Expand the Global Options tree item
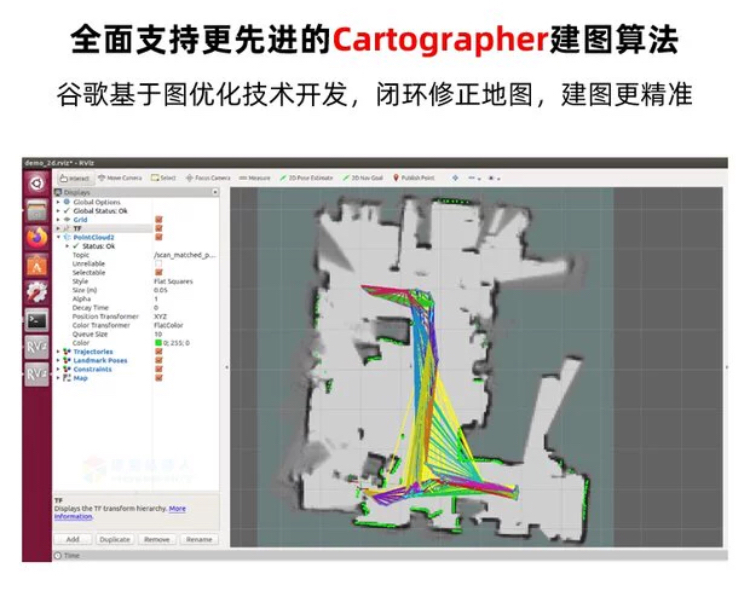The width and height of the screenshot is (750, 590). (x=58, y=202)
